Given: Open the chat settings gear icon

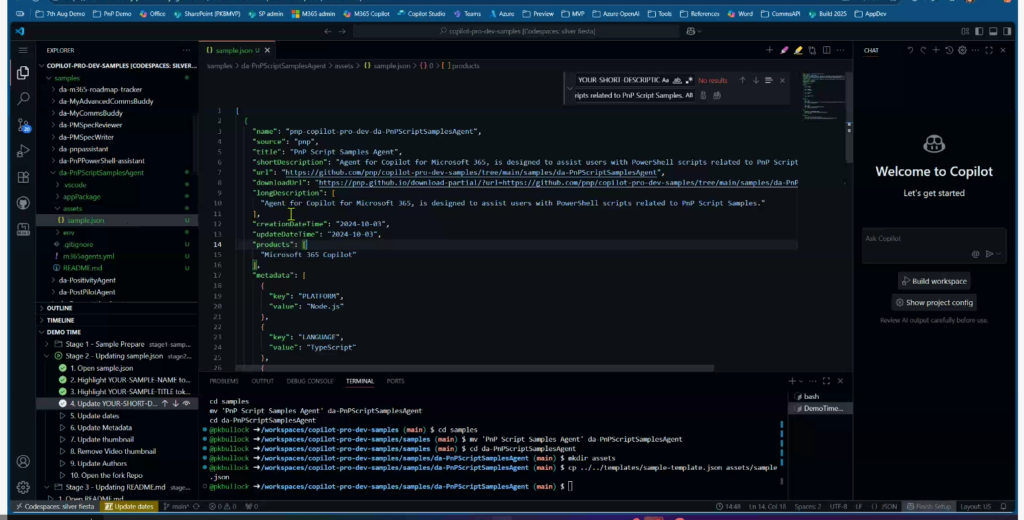Looking at the screenshot, I should [x=962, y=50].
